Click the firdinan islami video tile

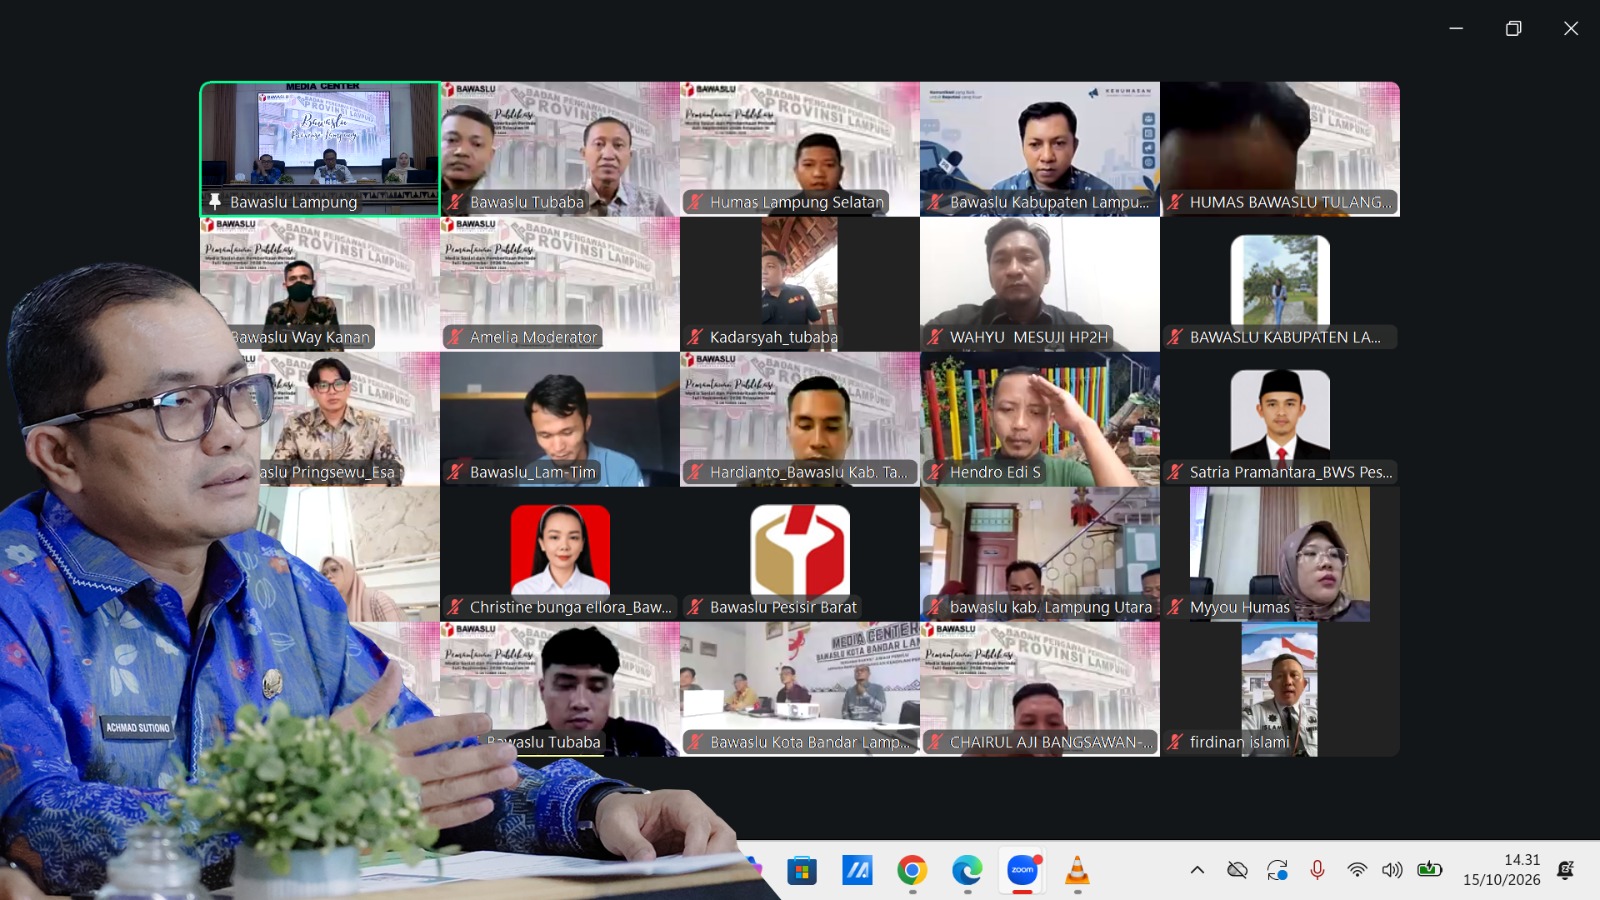[1280, 689]
